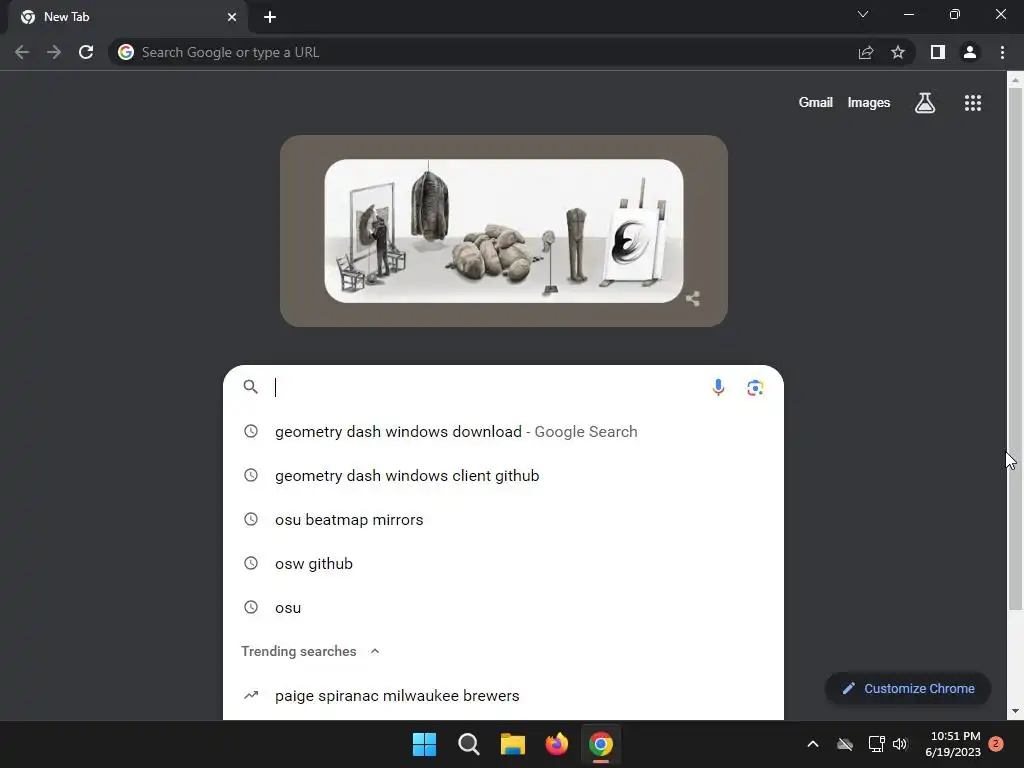Click the page vertical scrollbar thumb
The height and width of the screenshot is (768, 1024).
point(1015,349)
